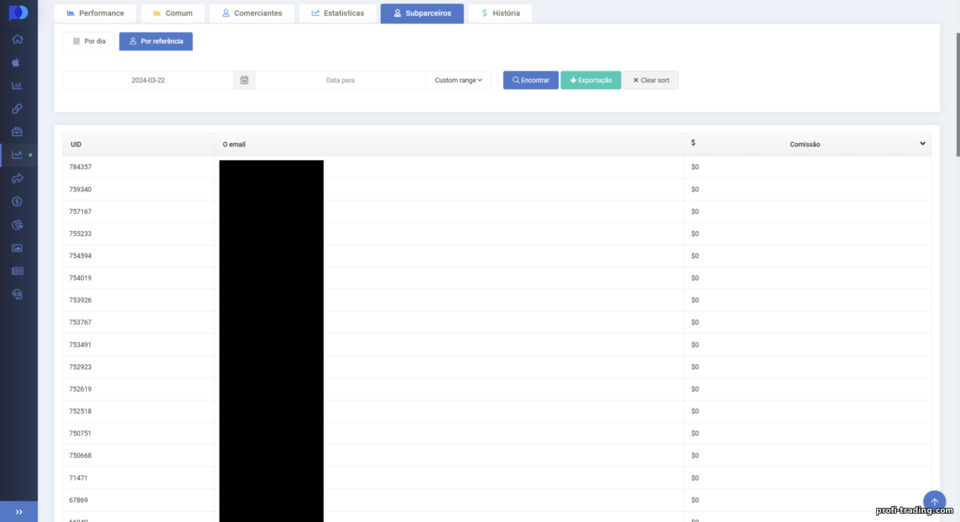Expand sidebar with double chevron button
Image resolution: width=960 pixels, height=522 pixels.
click(18, 512)
